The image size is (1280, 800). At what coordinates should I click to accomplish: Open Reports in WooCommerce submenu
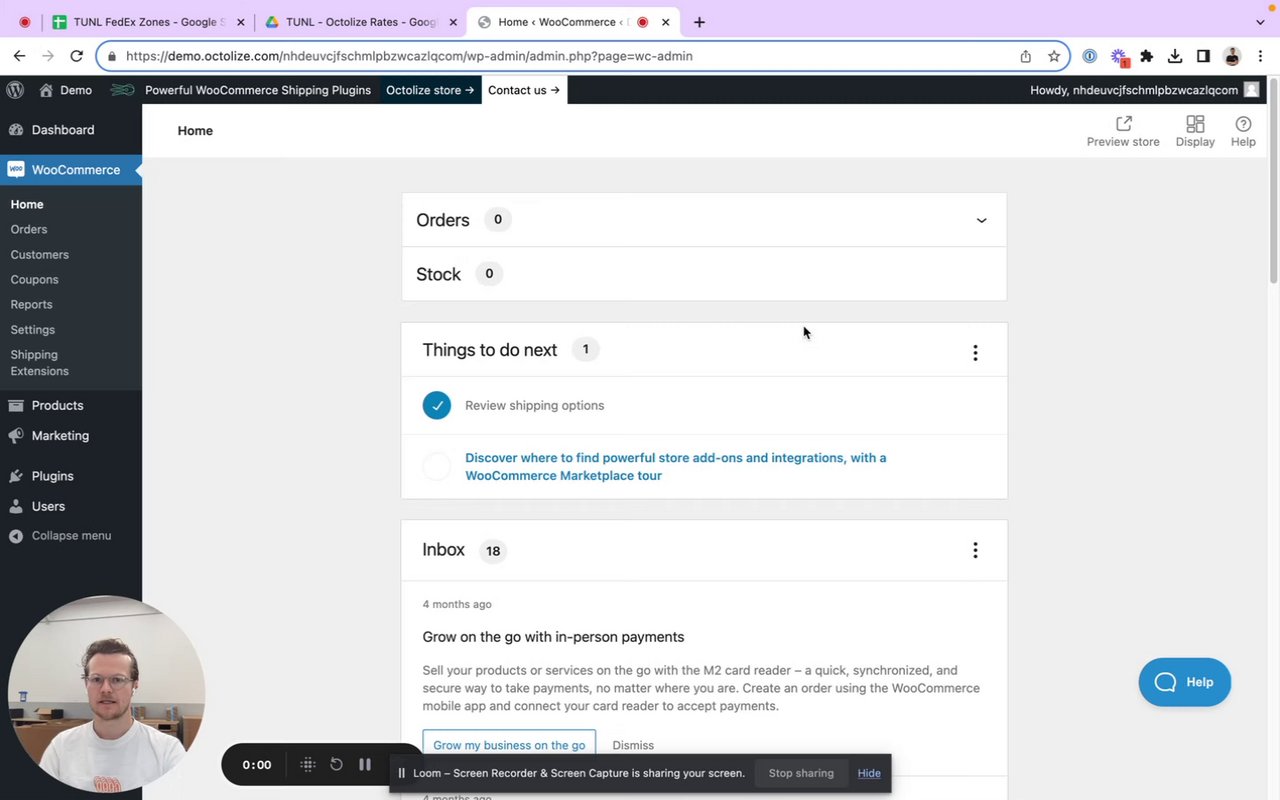coord(31,304)
